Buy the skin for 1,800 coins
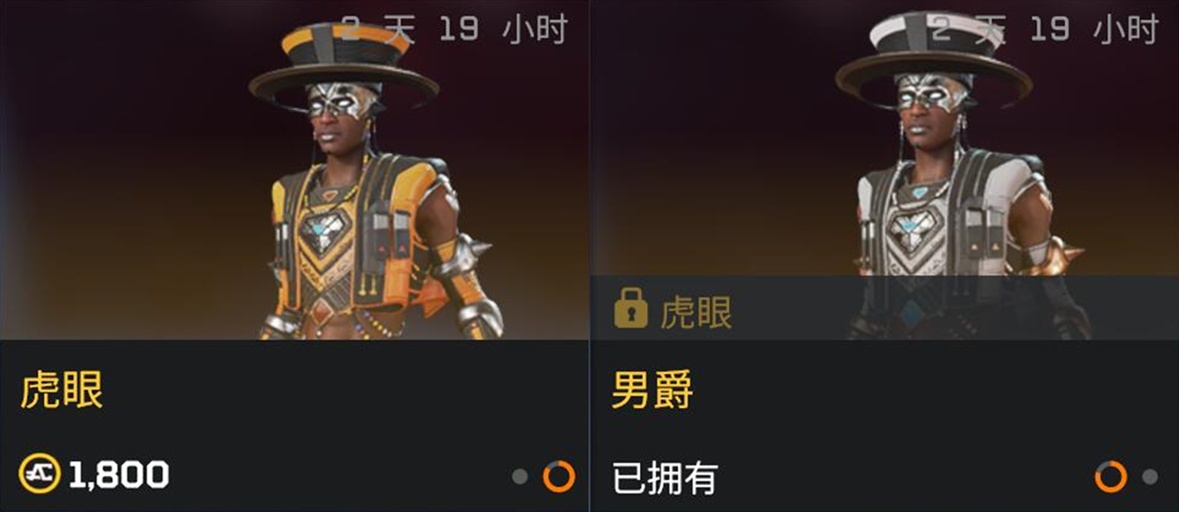 click(94, 475)
